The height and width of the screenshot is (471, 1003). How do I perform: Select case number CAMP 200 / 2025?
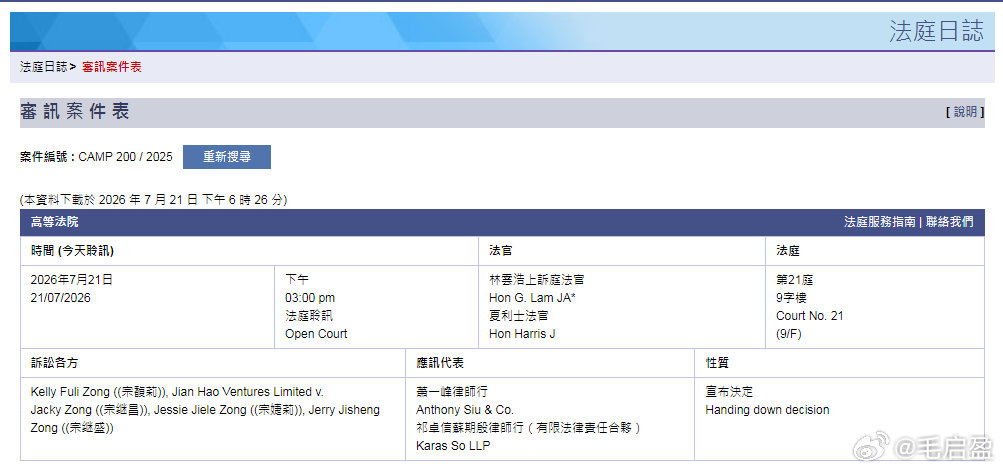coord(125,157)
